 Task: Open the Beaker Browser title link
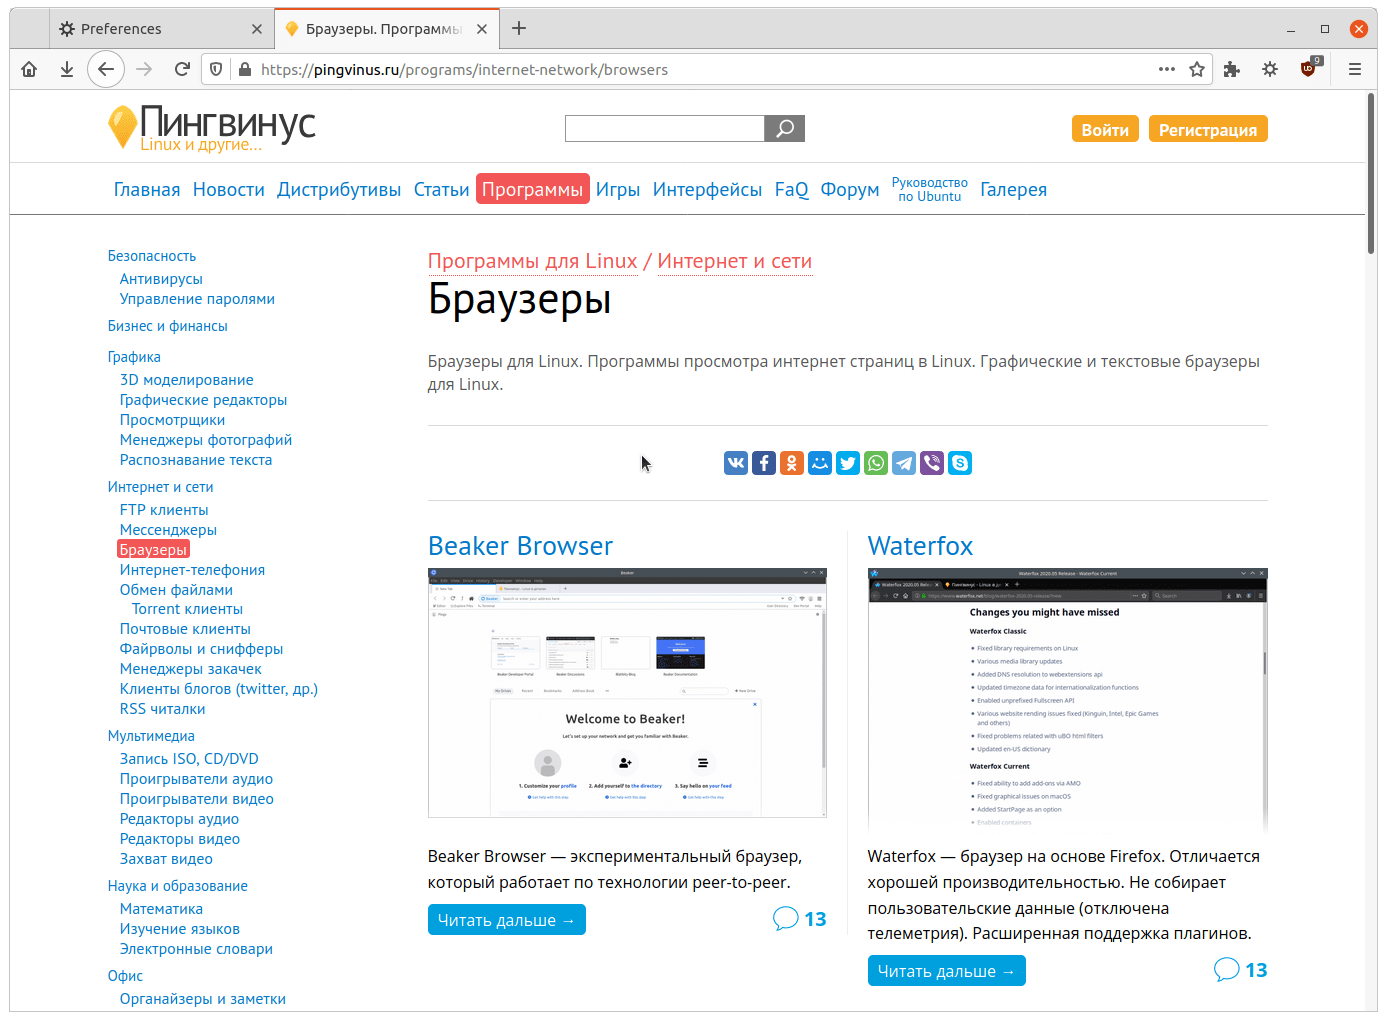point(520,546)
